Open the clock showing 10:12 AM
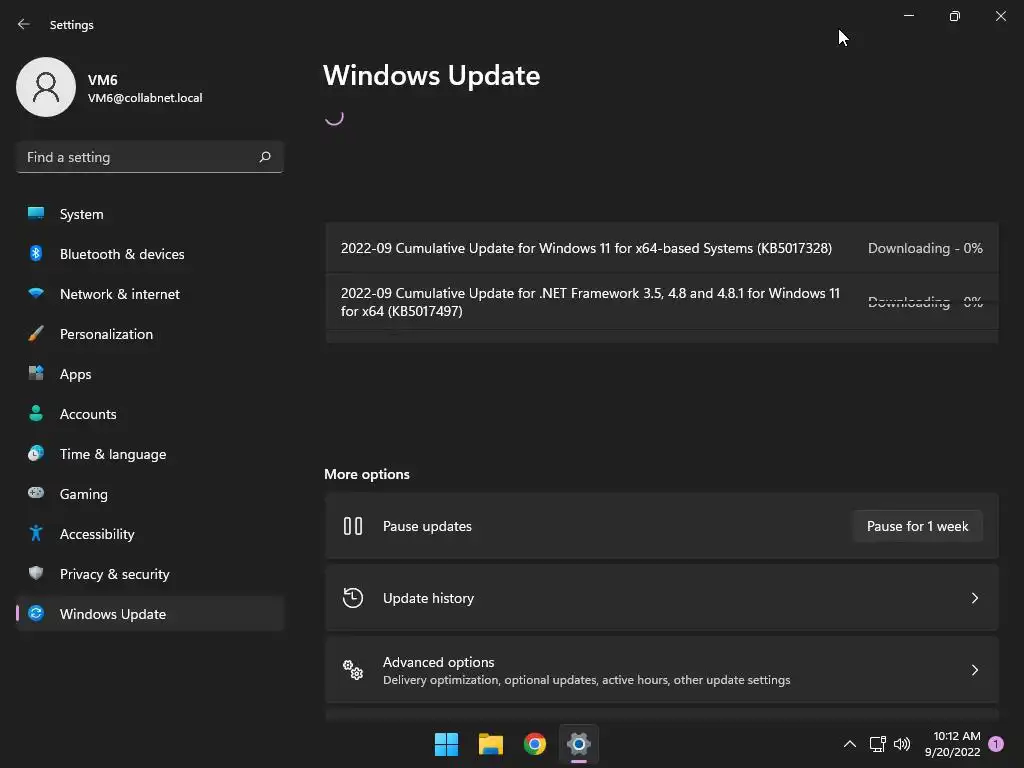 (952, 744)
